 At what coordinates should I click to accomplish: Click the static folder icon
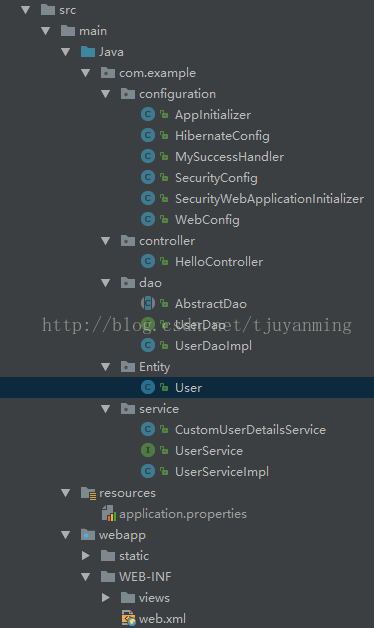click(108, 556)
